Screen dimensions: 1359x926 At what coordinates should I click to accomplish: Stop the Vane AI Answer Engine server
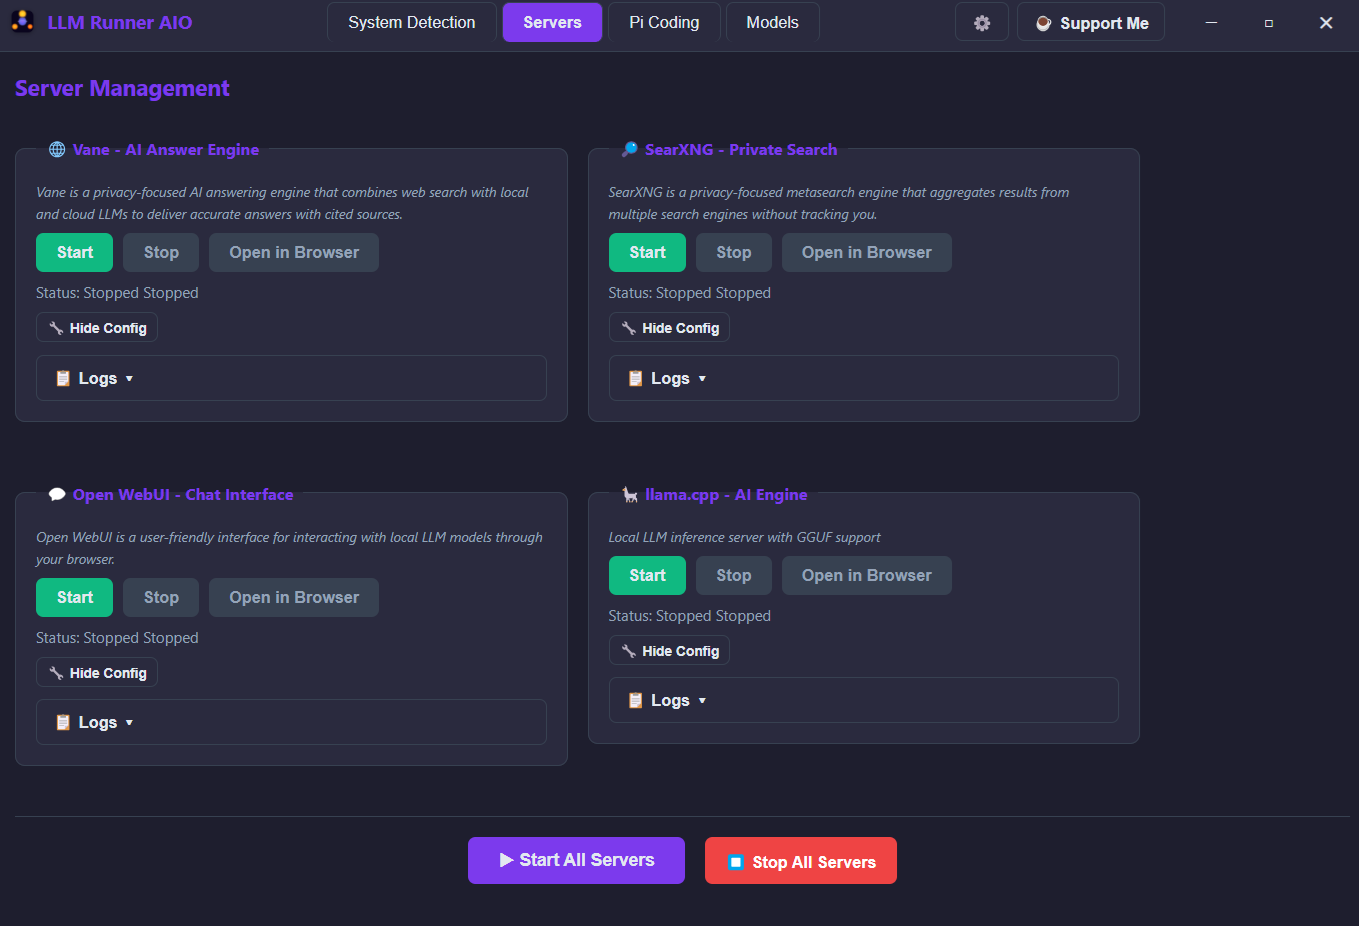click(161, 253)
